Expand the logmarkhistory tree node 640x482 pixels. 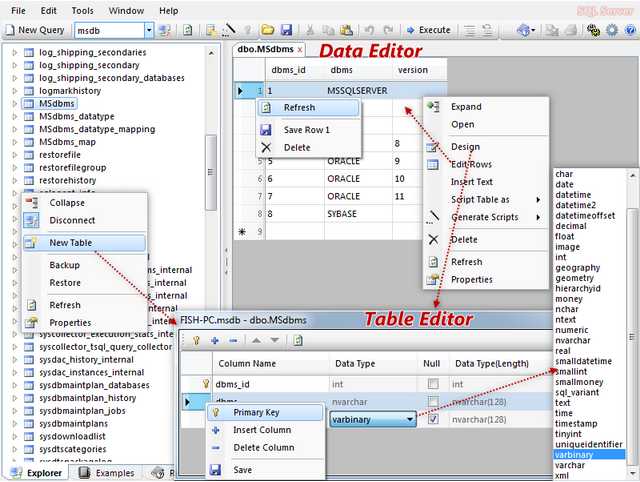click(x=15, y=91)
